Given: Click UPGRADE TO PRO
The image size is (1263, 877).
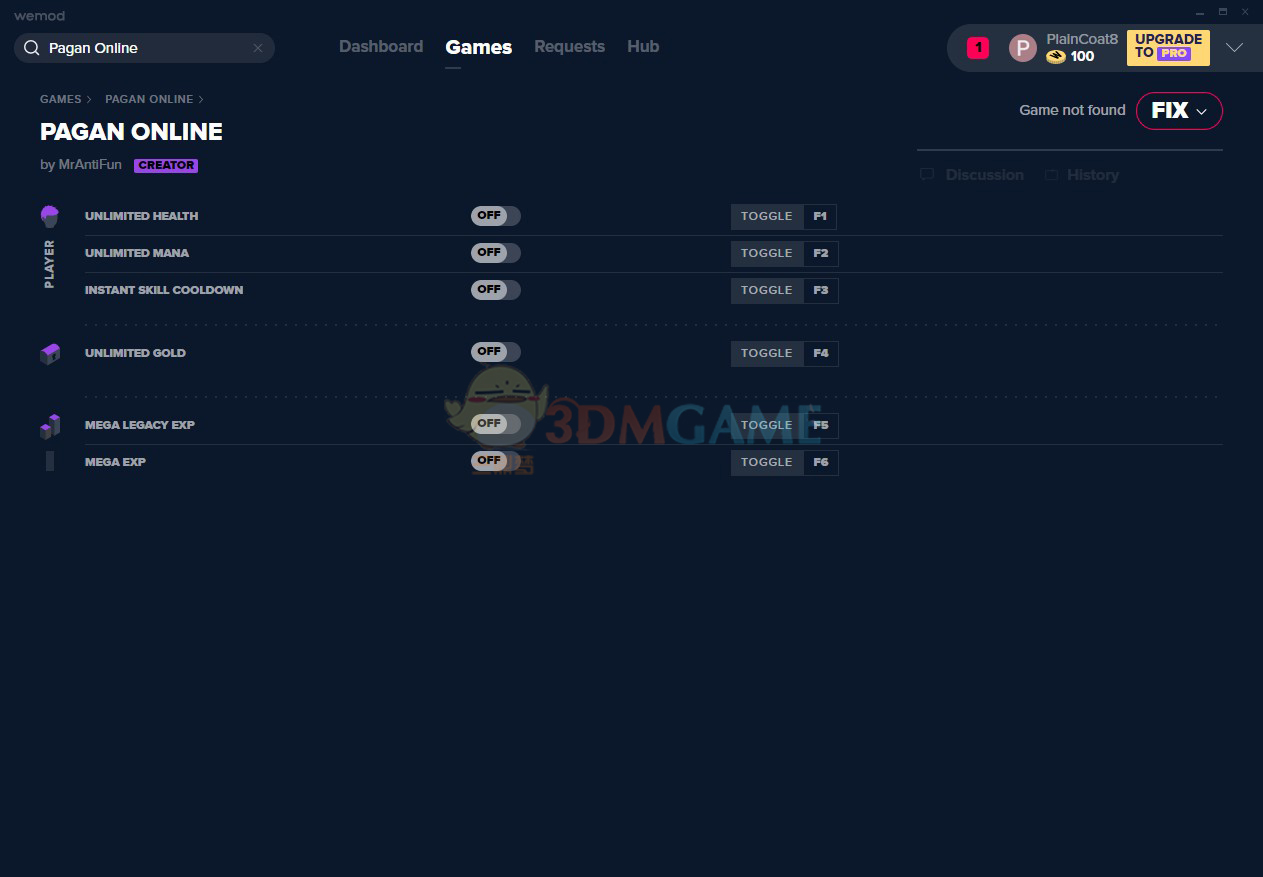Looking at the screenshot, I should click(x=1167, y=47).
